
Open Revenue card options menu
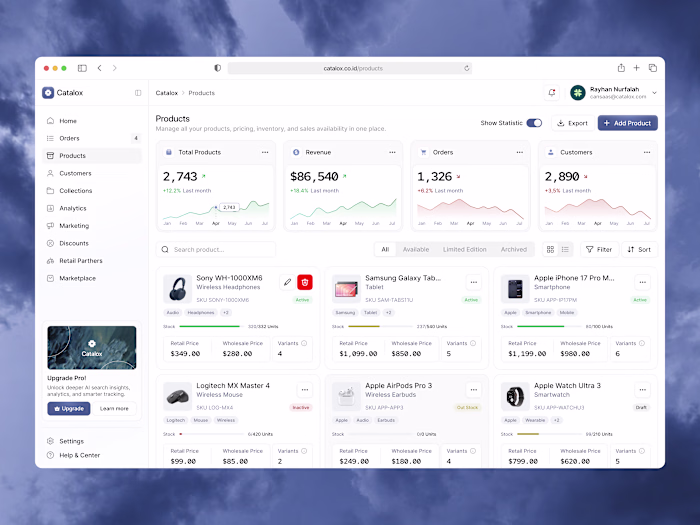point(392,152)
